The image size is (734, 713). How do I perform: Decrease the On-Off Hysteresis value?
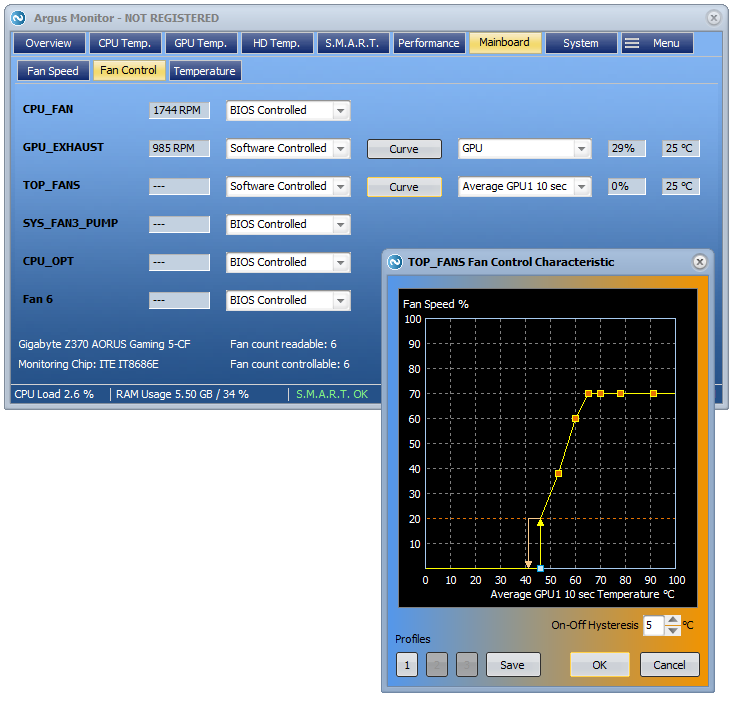tap(673, 630)
